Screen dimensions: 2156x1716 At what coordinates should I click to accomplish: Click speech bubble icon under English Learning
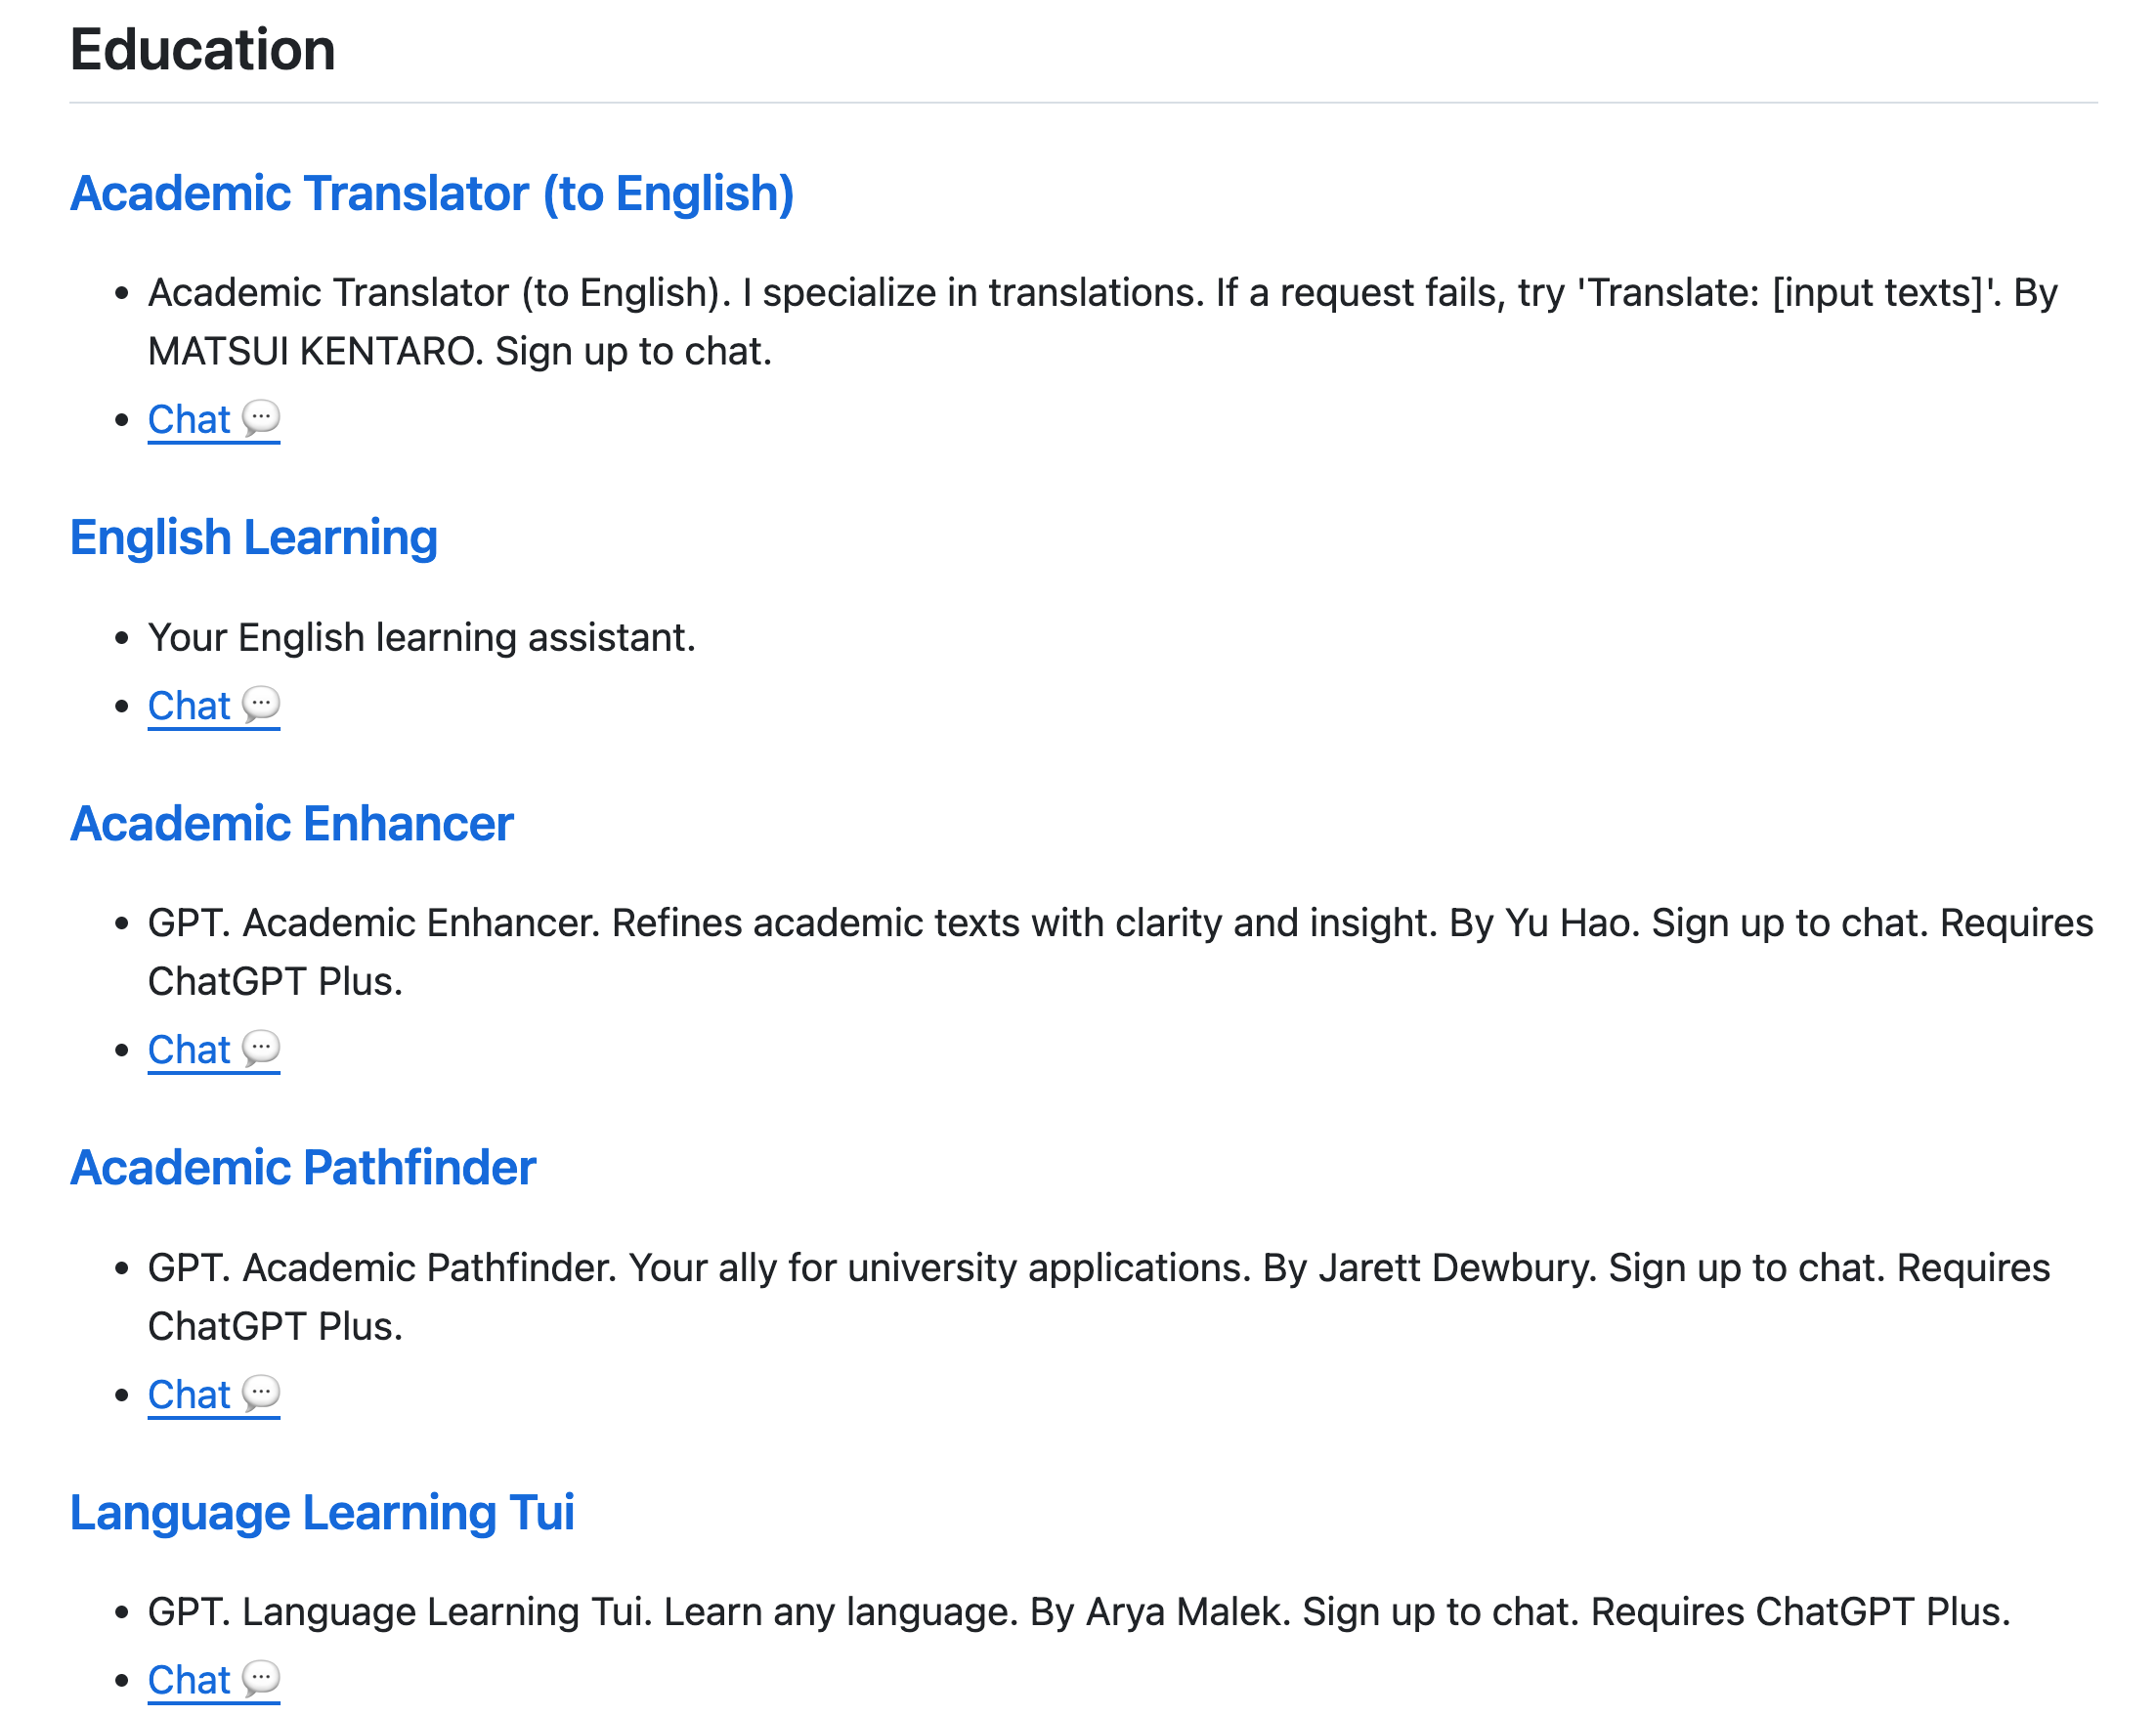(x=261, y=705)
